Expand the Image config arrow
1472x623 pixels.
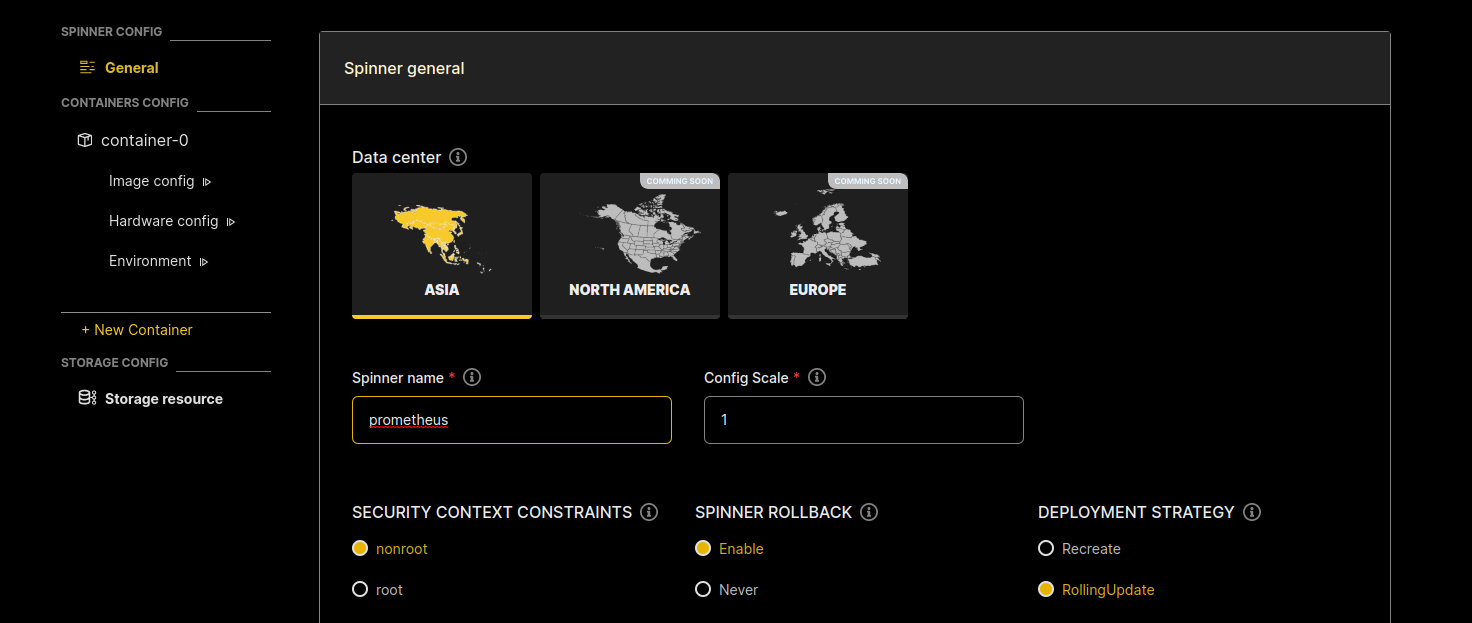pos(207,182)
